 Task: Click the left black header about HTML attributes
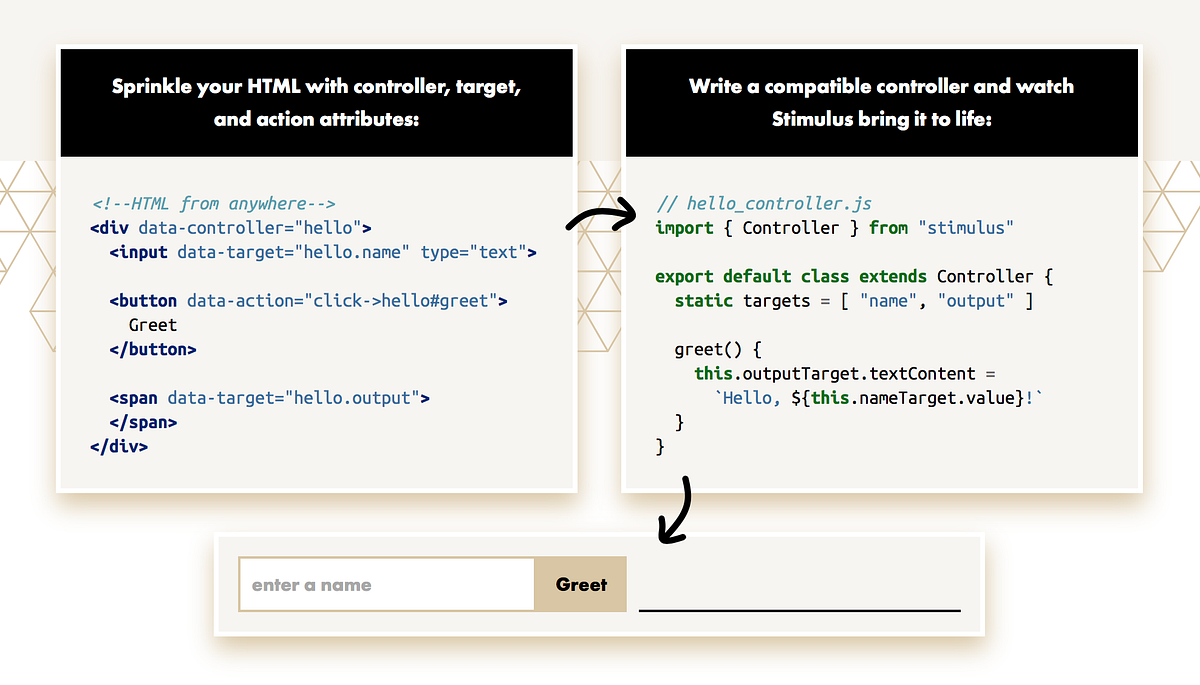coord(317,102)
